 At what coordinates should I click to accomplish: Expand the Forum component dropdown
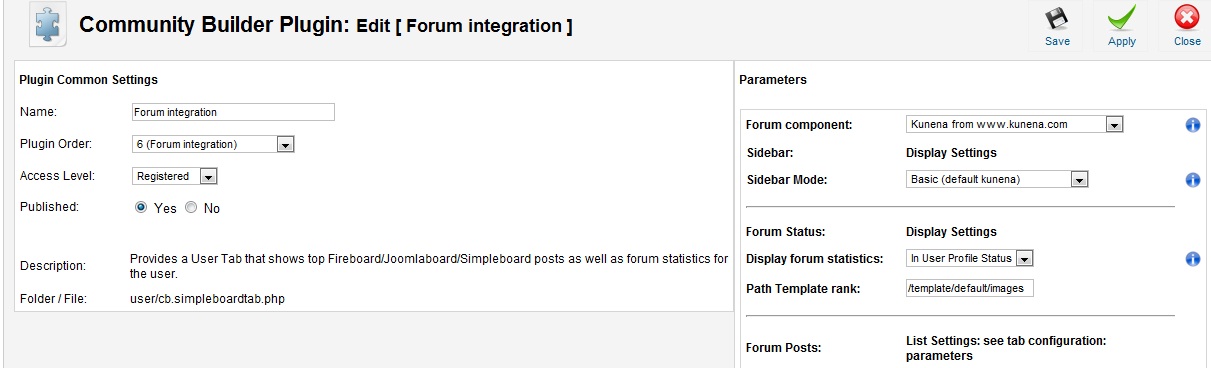(1015, 124)
